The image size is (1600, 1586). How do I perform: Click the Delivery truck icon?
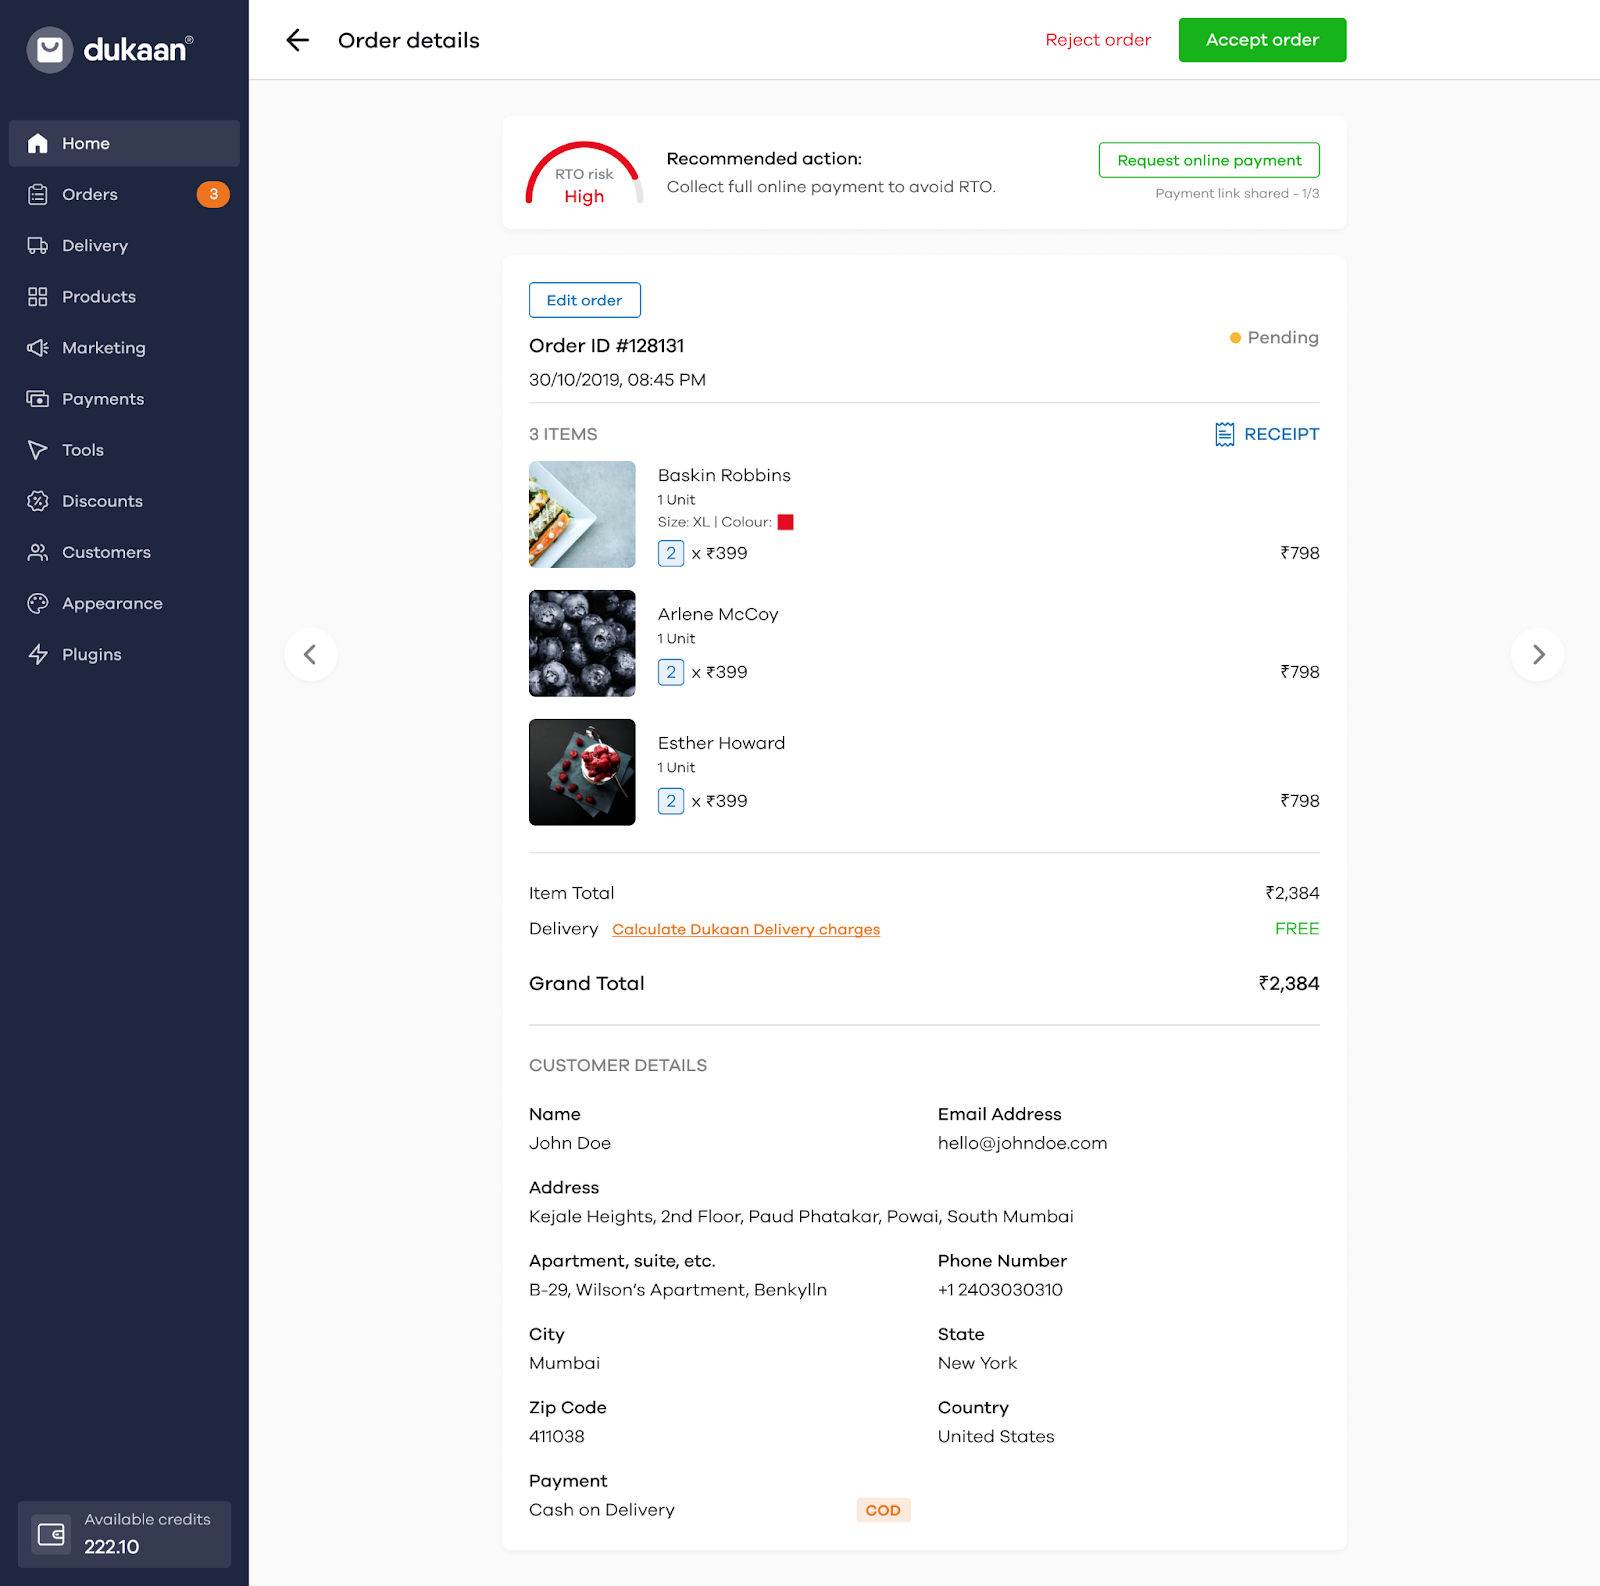pos(38,245)
